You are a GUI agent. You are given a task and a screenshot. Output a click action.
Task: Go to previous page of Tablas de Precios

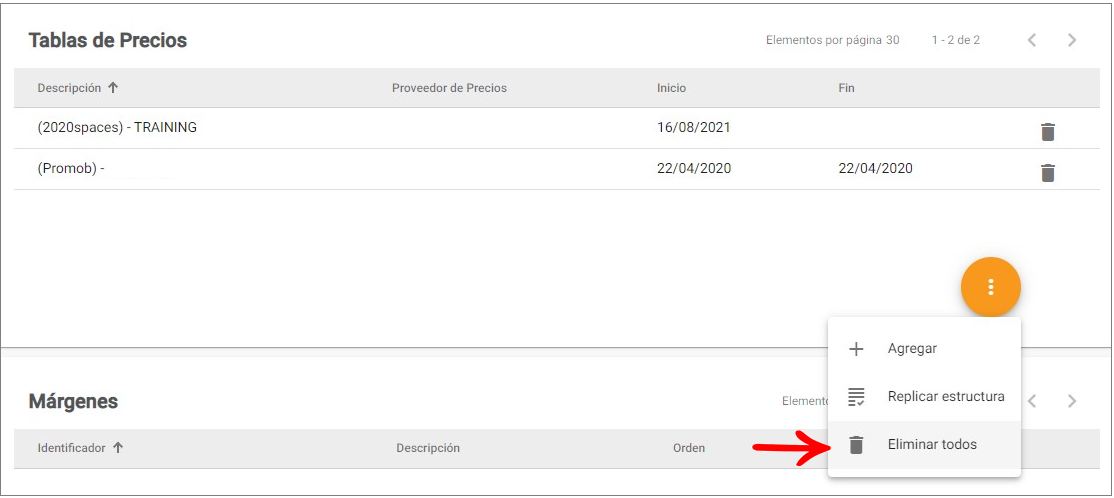pos(1032,40)
